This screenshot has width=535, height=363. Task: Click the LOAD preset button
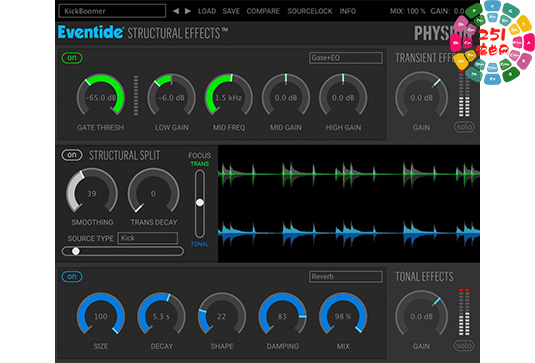click(x=207, y=11)
